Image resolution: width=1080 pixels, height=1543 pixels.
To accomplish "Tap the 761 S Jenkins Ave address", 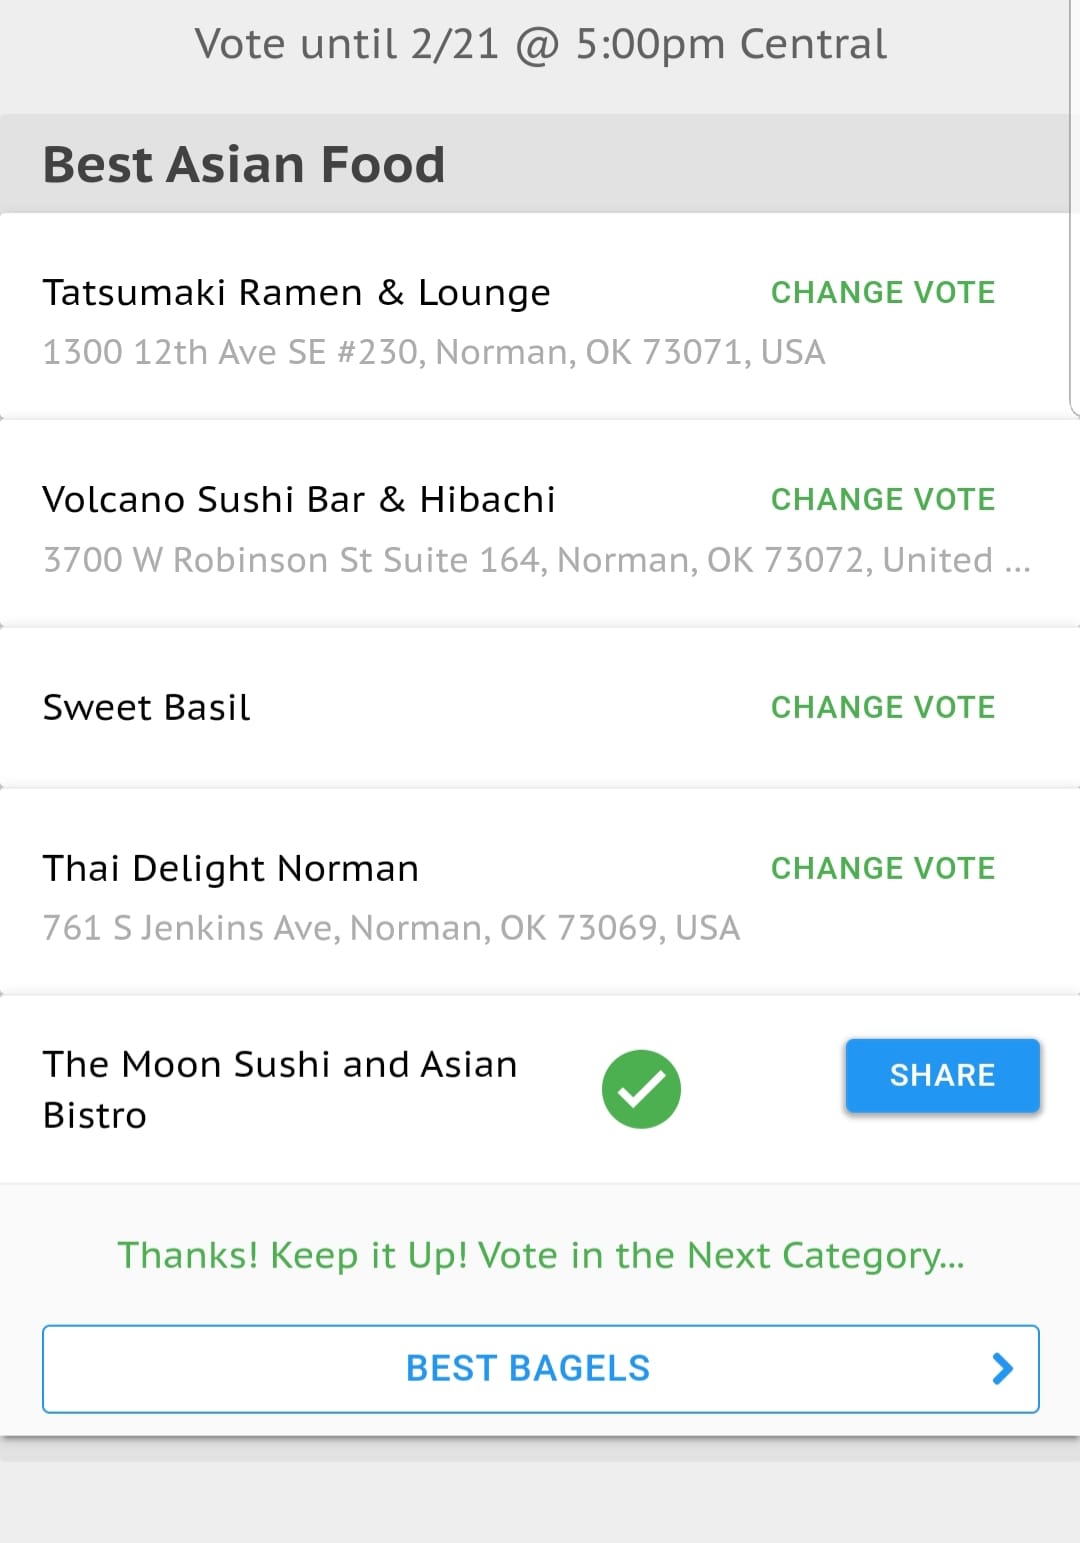I will [x=391, y=928].
